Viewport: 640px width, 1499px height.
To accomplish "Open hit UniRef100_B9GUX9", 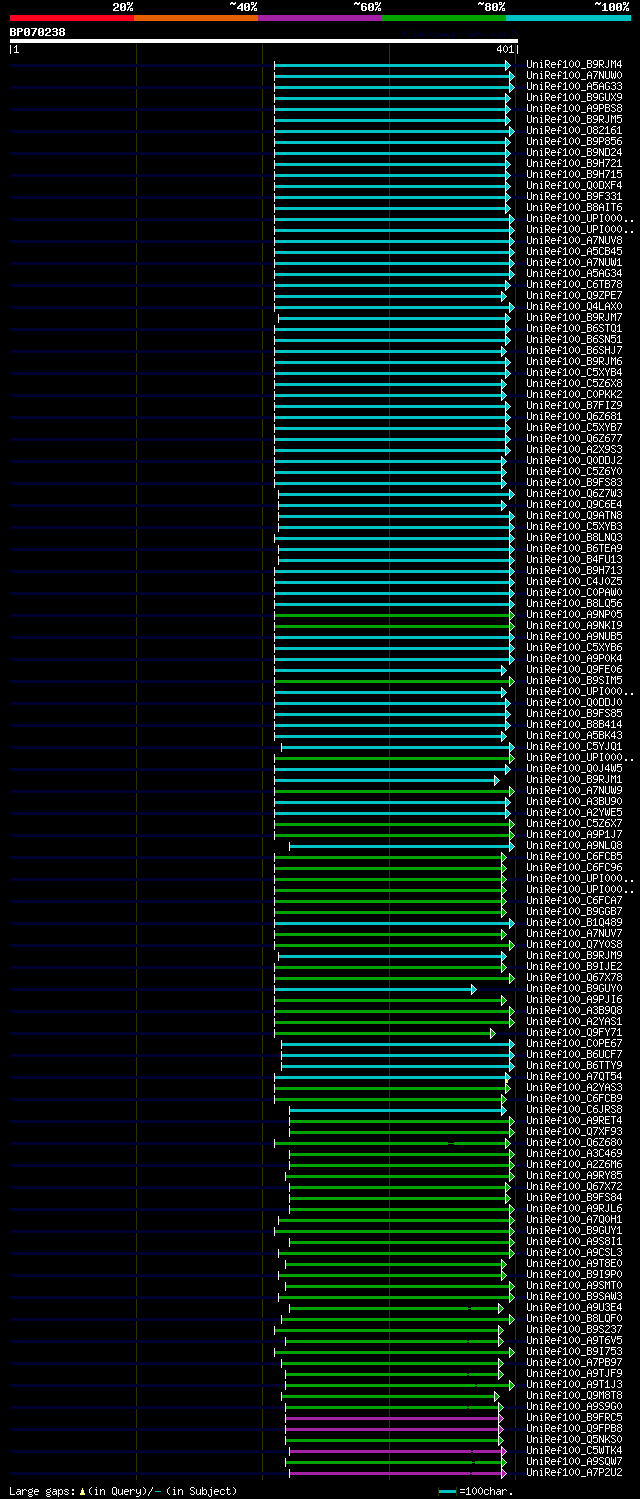I will coord(575,98).
